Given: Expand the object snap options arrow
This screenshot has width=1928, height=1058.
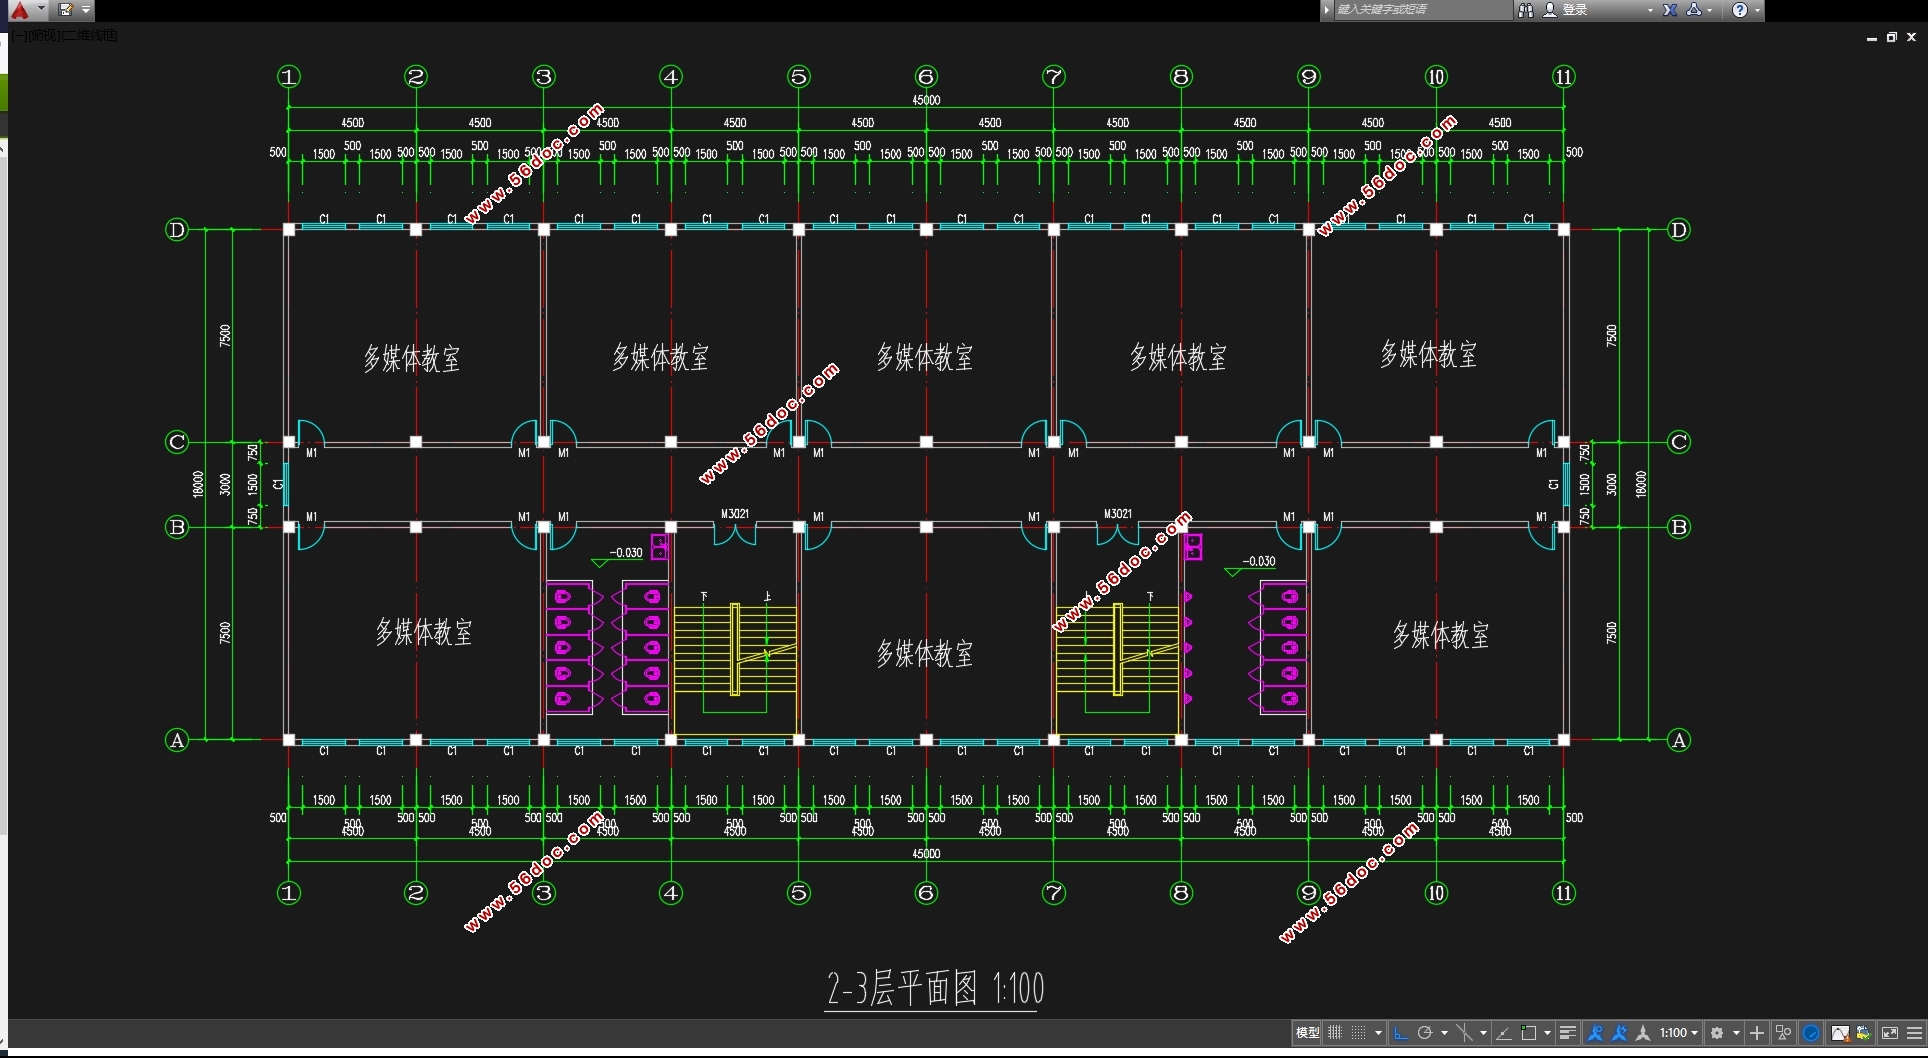Looking at the screenshot, I should coord(1547,1033).
